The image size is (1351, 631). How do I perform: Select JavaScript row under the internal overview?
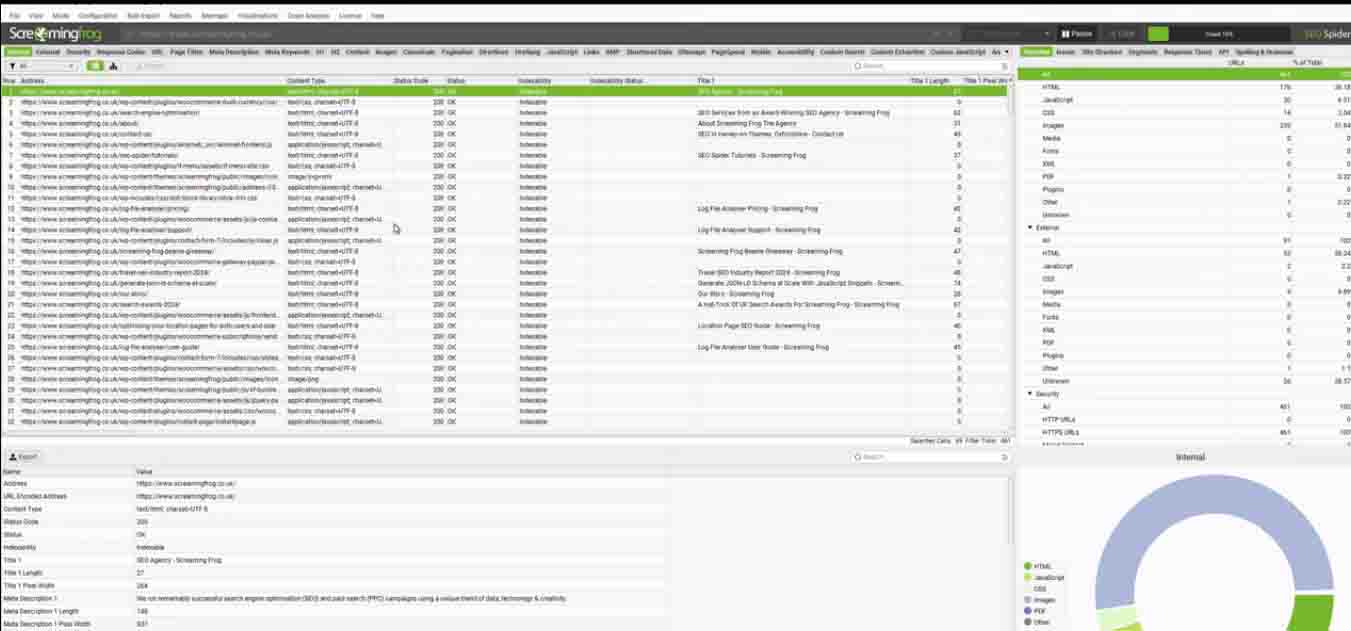[x=1185, y=100]
